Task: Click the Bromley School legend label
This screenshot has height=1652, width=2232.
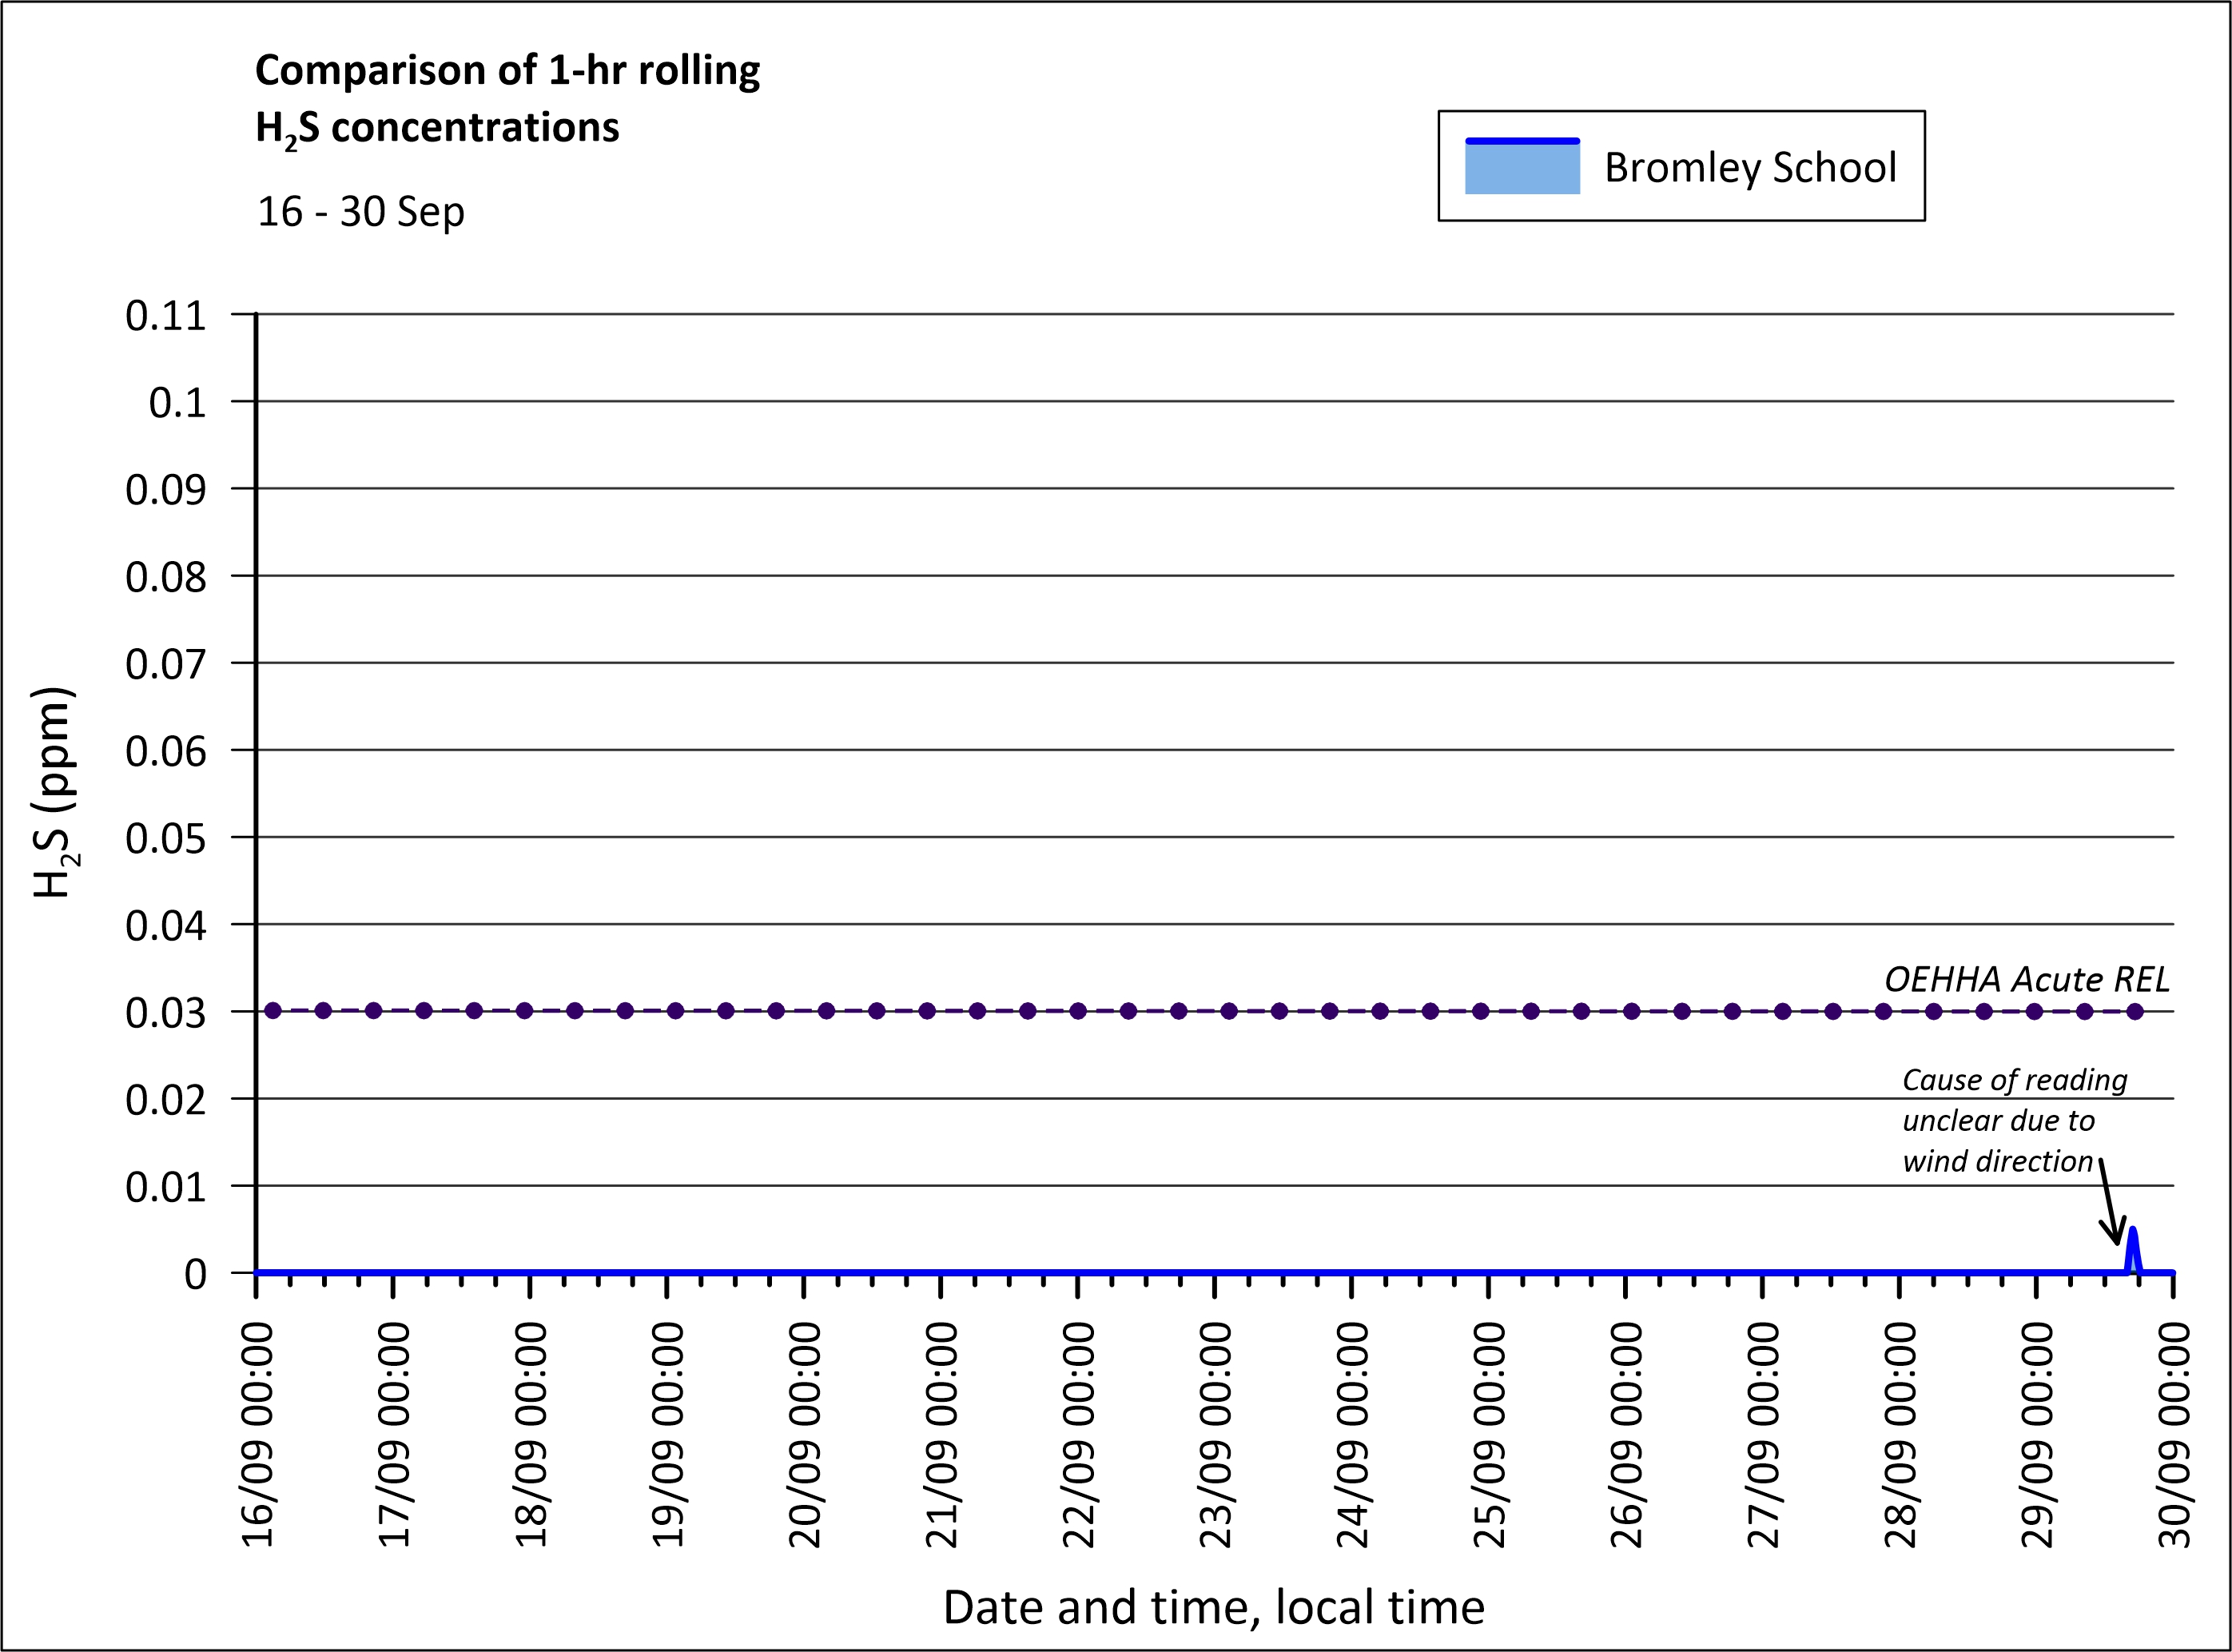Action: click(1749, 167)
